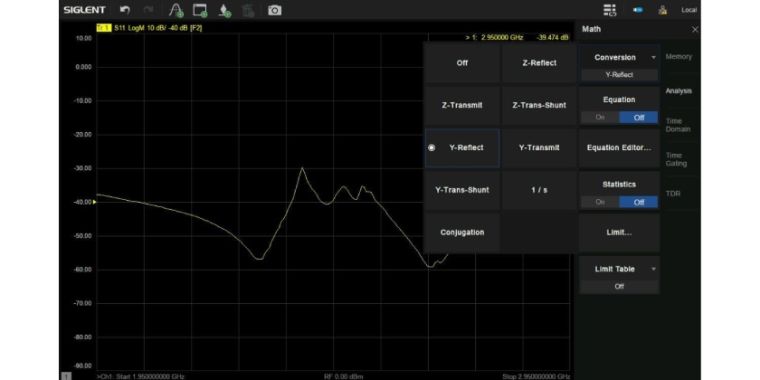760x380 pixels.
Task: Select Conjugation conversion
Action: (x=462, y=232)
